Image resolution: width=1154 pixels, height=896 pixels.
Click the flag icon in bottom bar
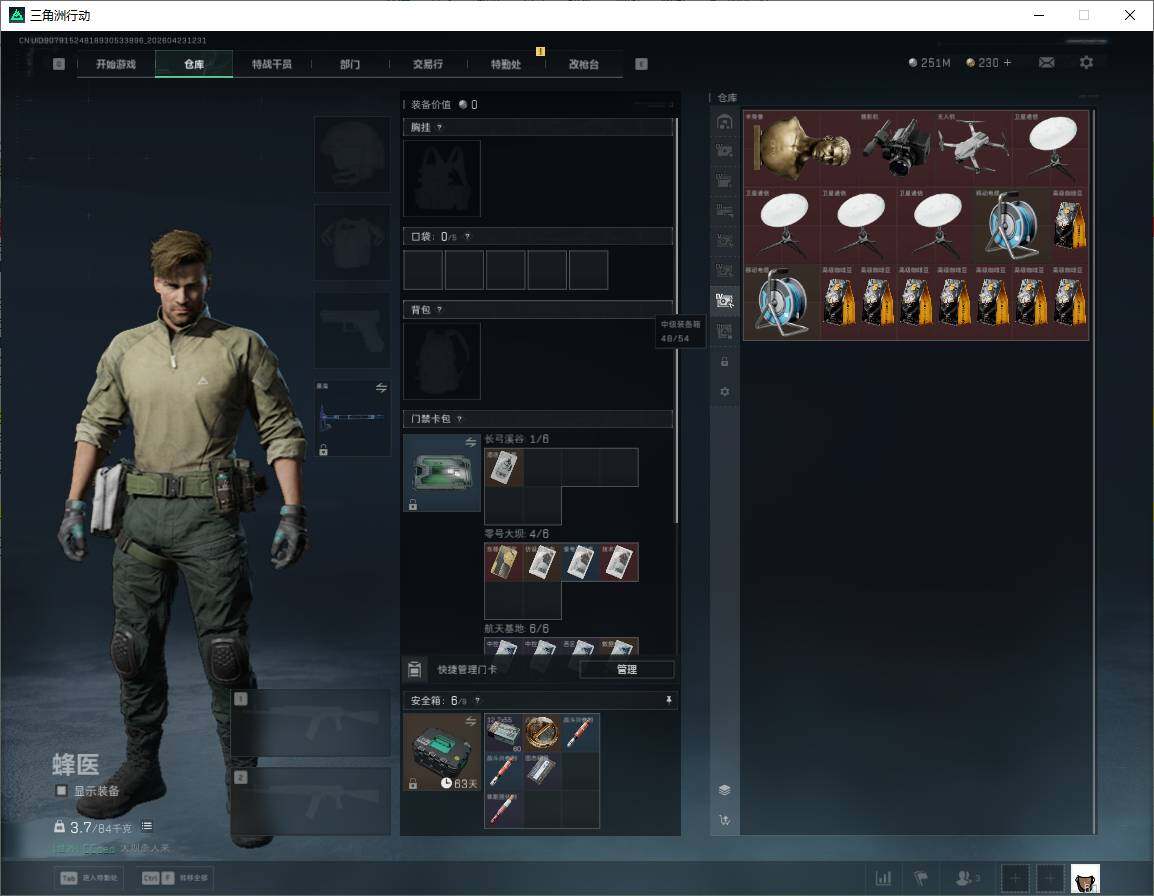pyautogui.click(x=921, y=878)
